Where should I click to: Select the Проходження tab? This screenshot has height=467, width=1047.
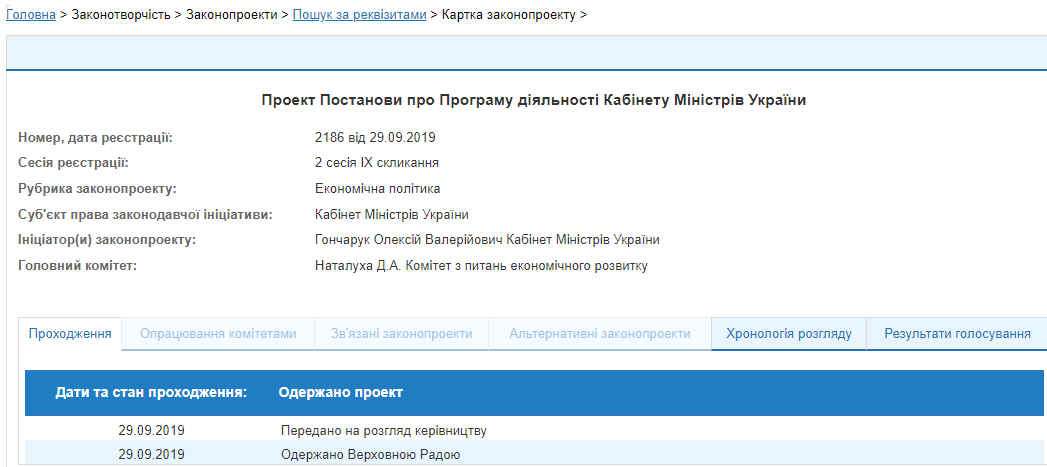point(70,334)
